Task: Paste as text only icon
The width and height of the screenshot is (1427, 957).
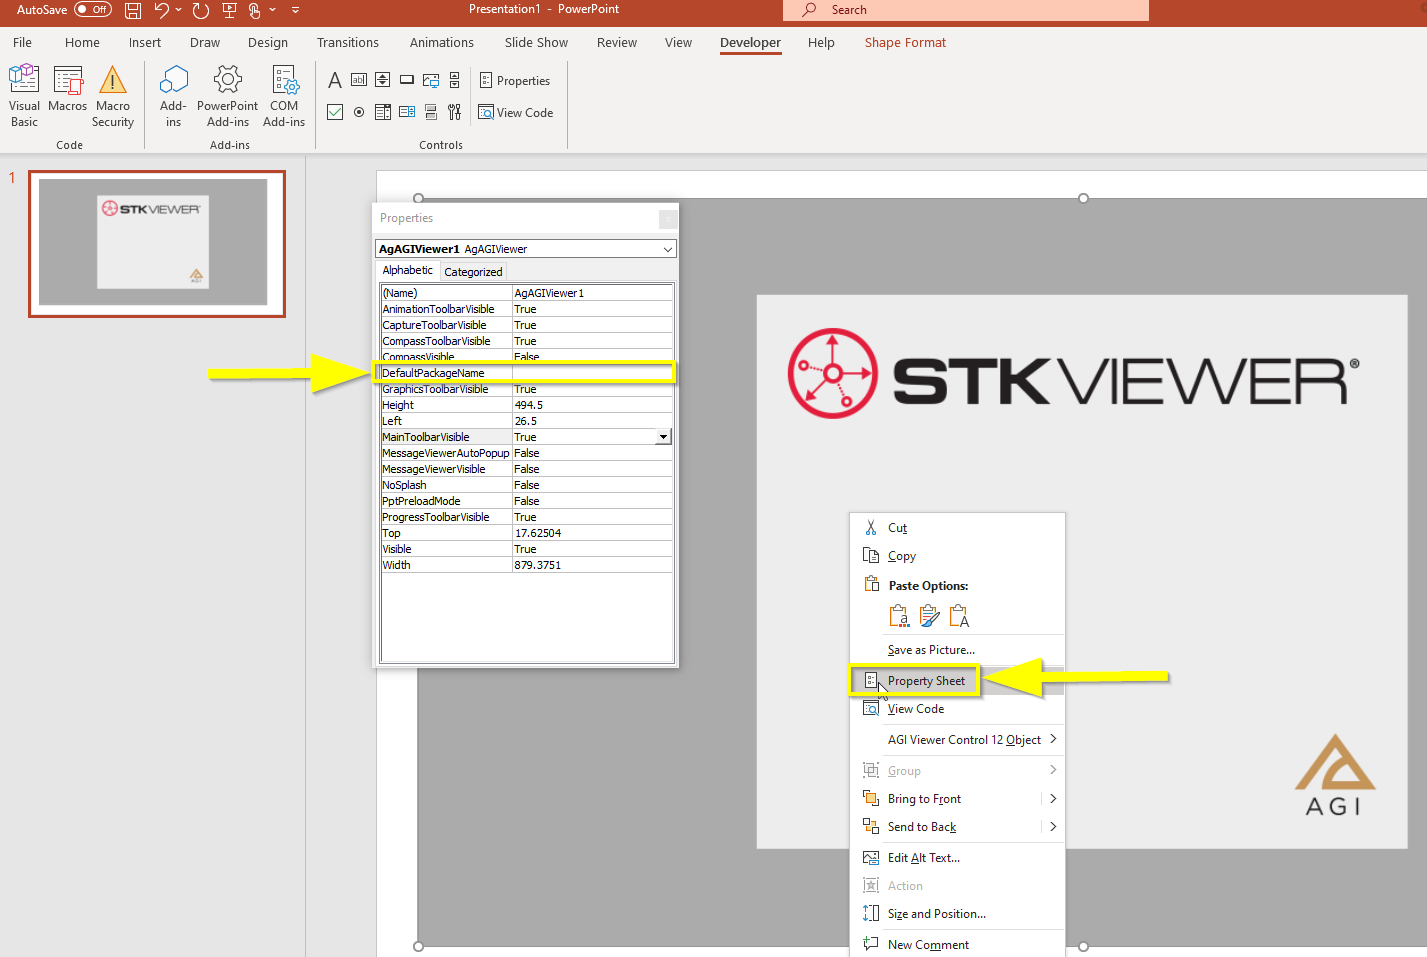Action: tap(959, 616)
